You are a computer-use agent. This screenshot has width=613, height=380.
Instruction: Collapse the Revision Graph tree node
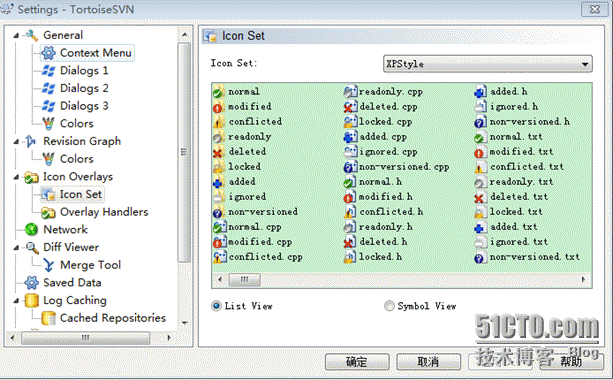pyautogui.click(x=16, y=142)
